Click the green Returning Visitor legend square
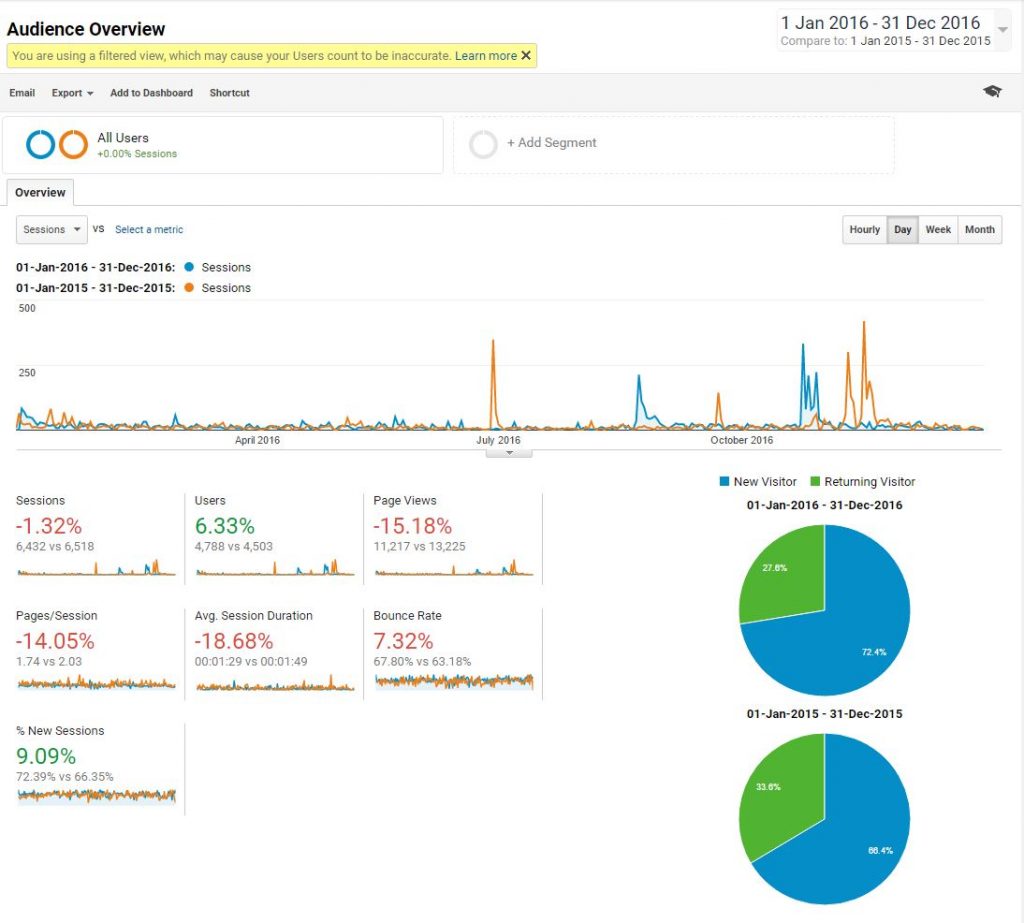The width and height of the screenshot is (1024, 923). pyautogui.click(x=814, y=481)
